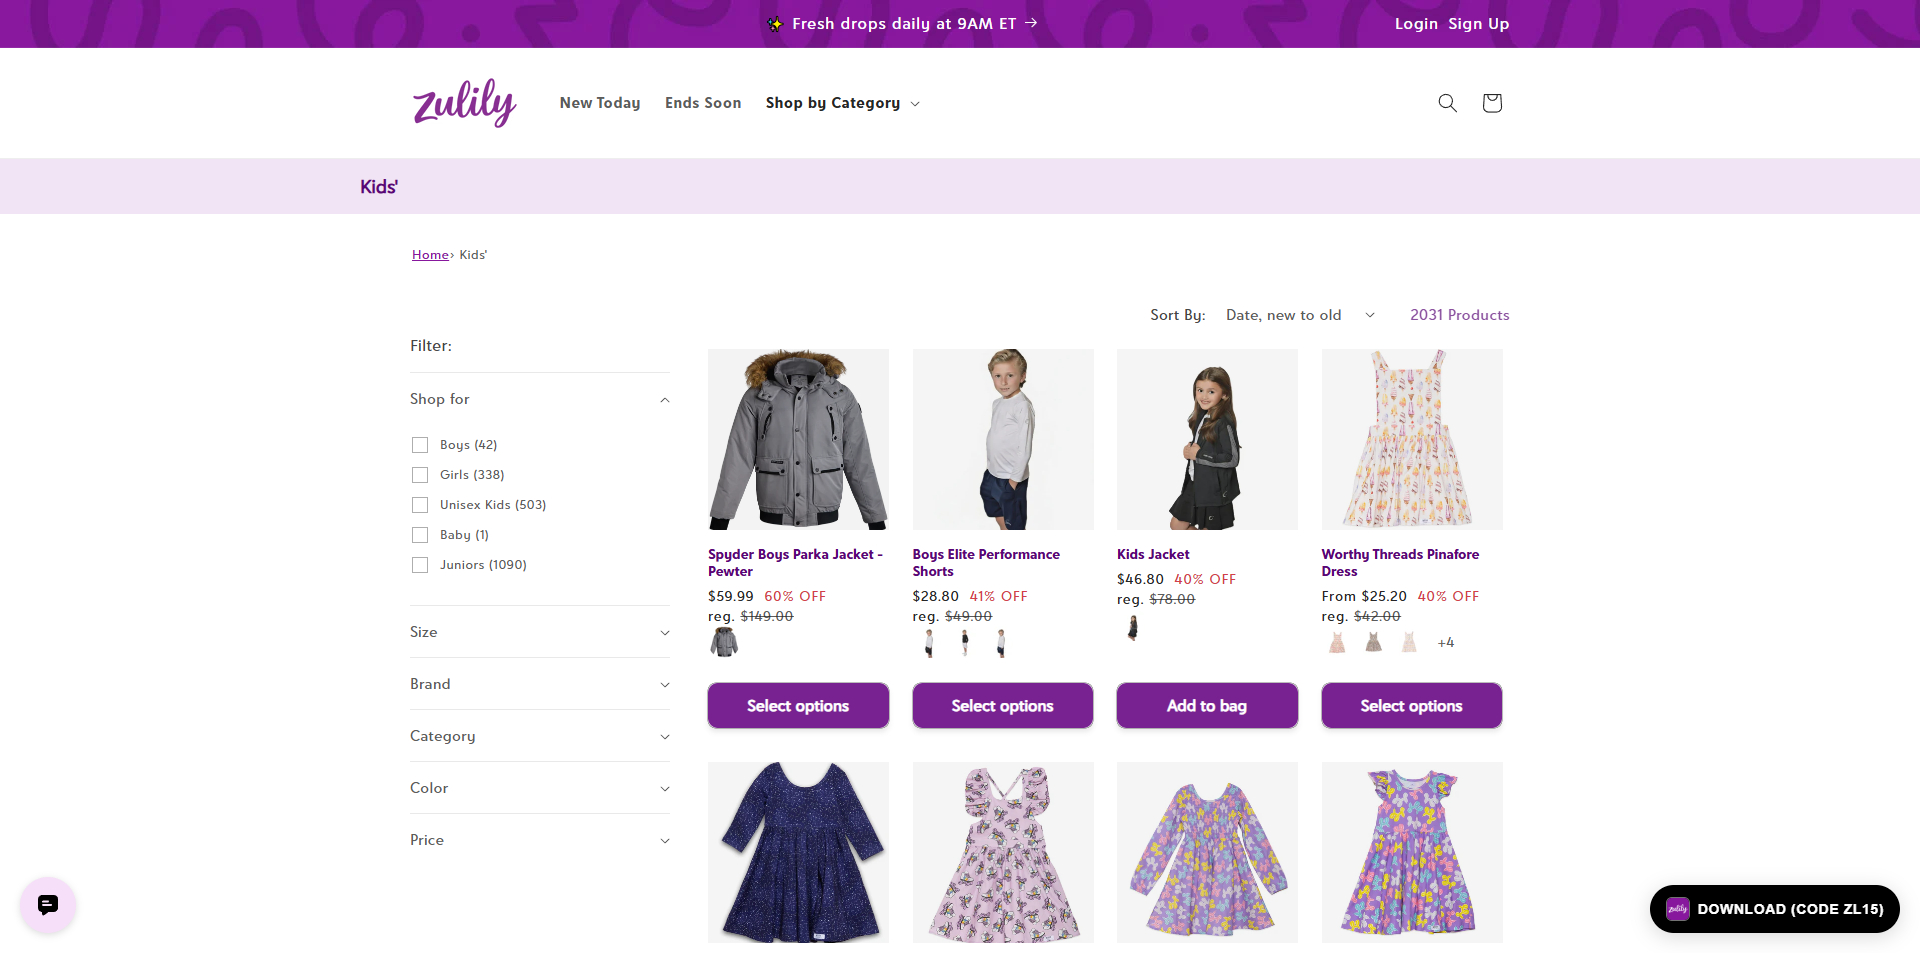Click the $59.99 parka price
This screenshot has height=953, width=1920.
pyautogui.click(x=731, y=596)
